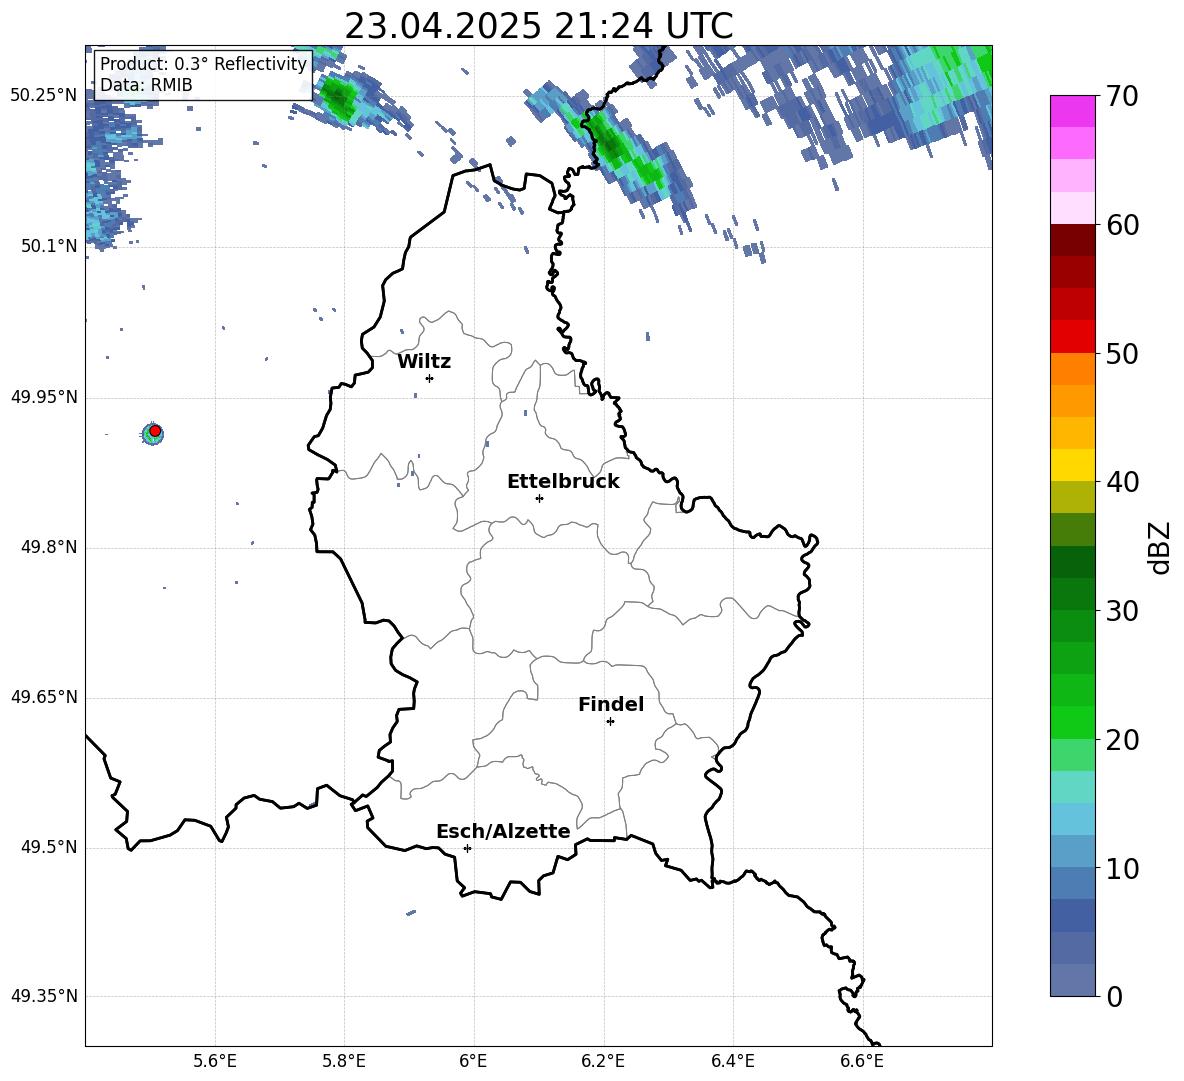Click the Findel station cross marker
Screen dimensions: 1184x1081
(610, 722)
